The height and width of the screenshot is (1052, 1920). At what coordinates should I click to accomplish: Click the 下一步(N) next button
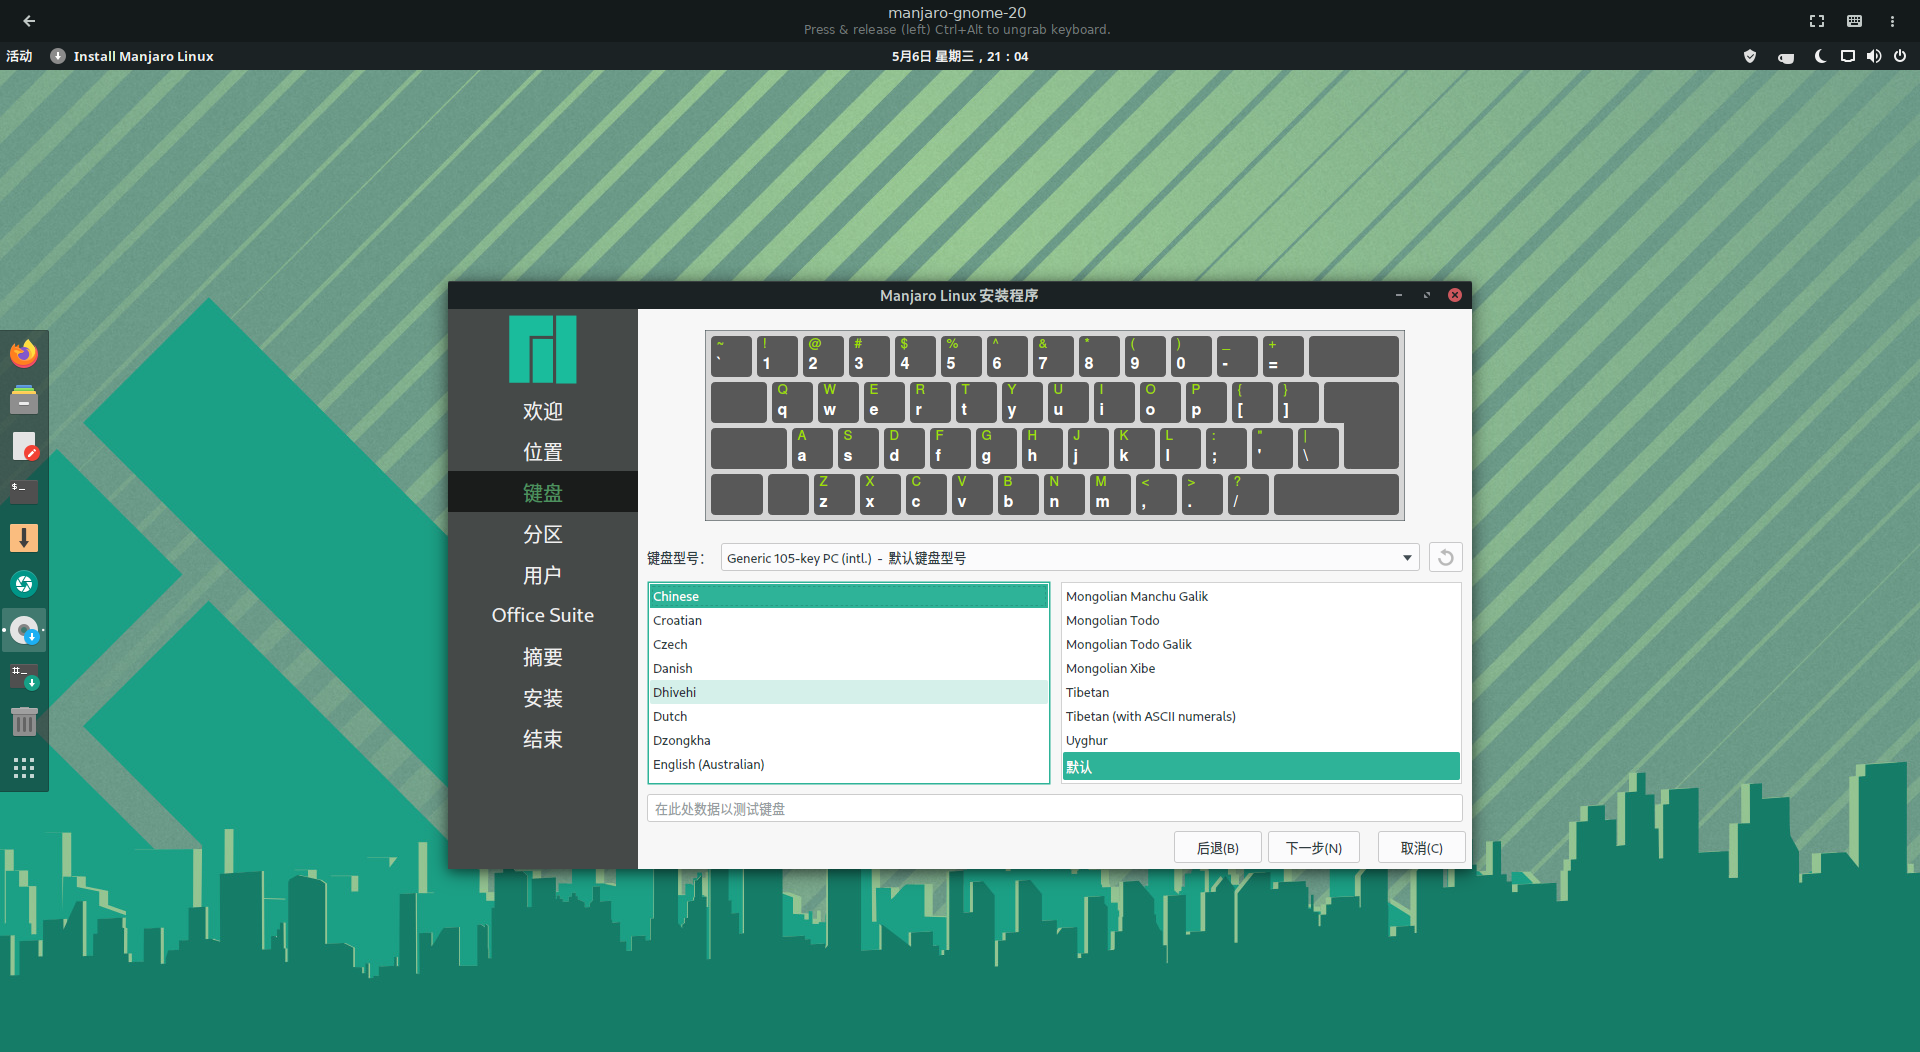point(1313,848)
